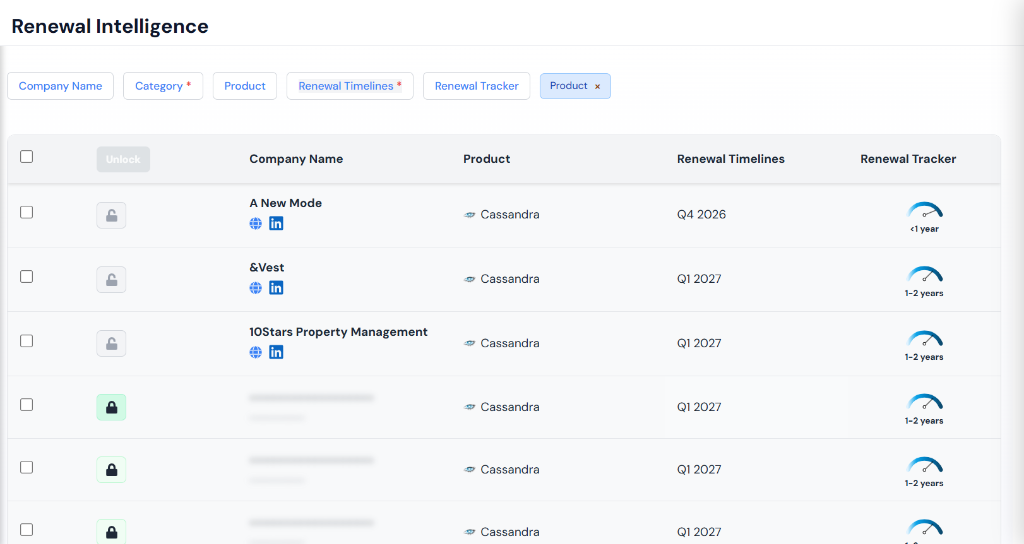Open the A New Mode company name

point(285,203)
